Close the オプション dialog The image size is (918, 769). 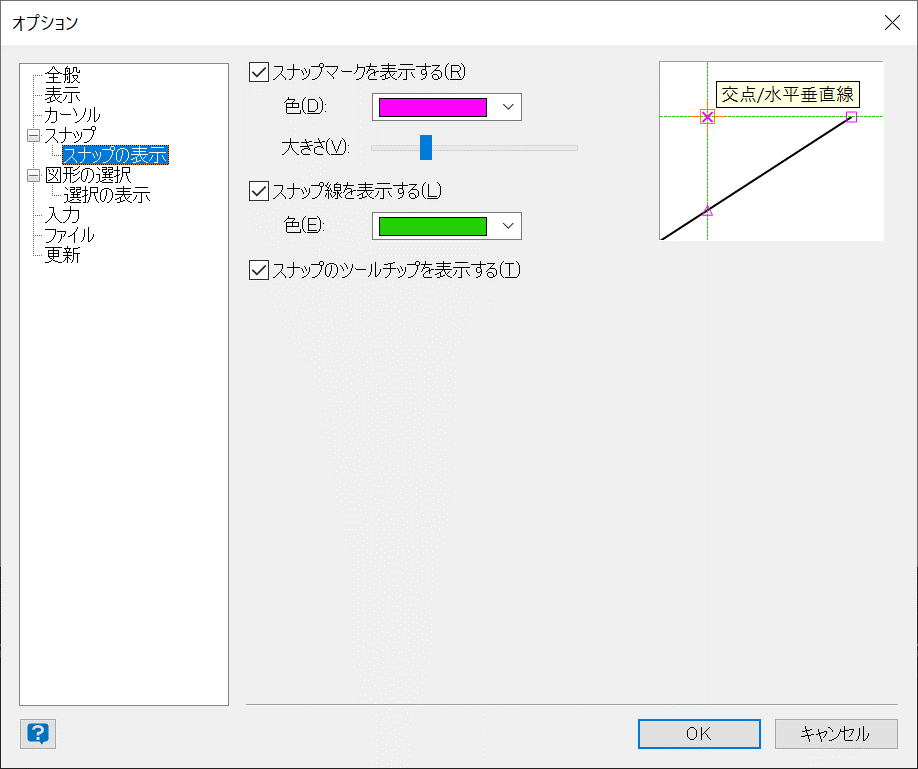point(892,23)
